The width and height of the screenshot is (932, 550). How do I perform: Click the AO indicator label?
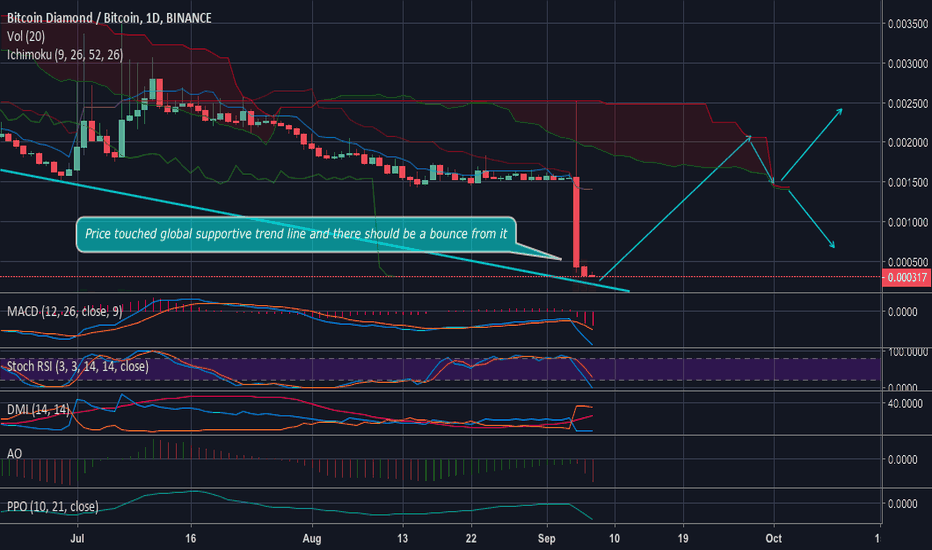tap(14, 454)
